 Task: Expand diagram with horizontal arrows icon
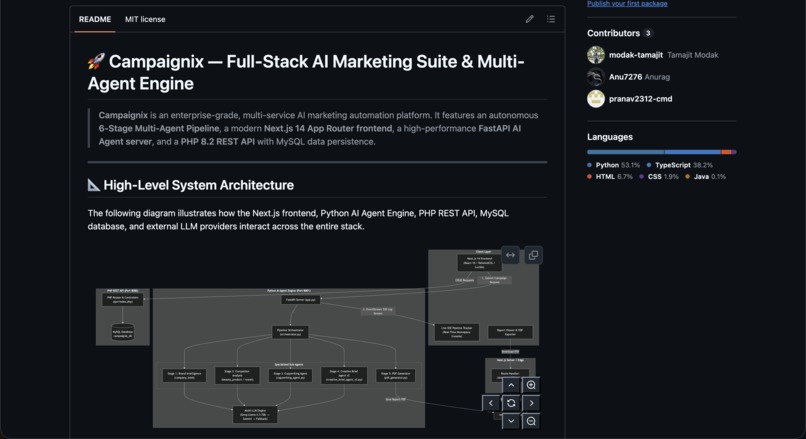coord(510,255)
